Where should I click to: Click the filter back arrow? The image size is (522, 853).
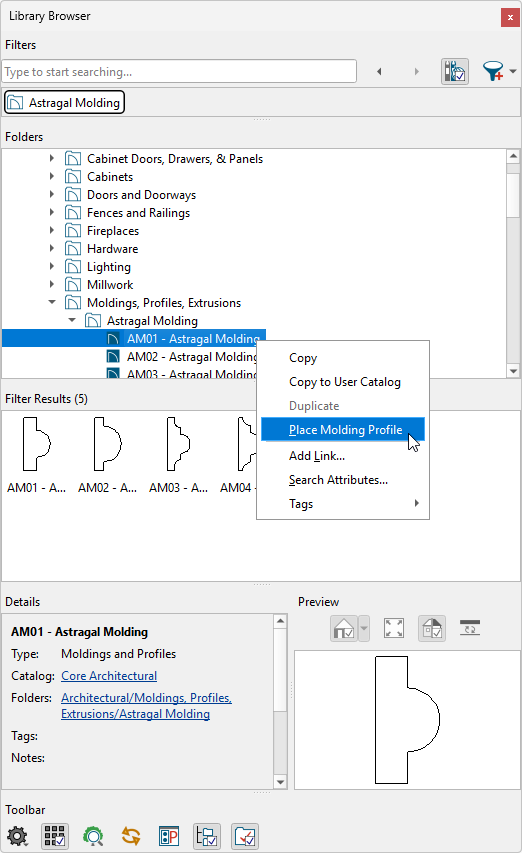(x=379, y=71)
